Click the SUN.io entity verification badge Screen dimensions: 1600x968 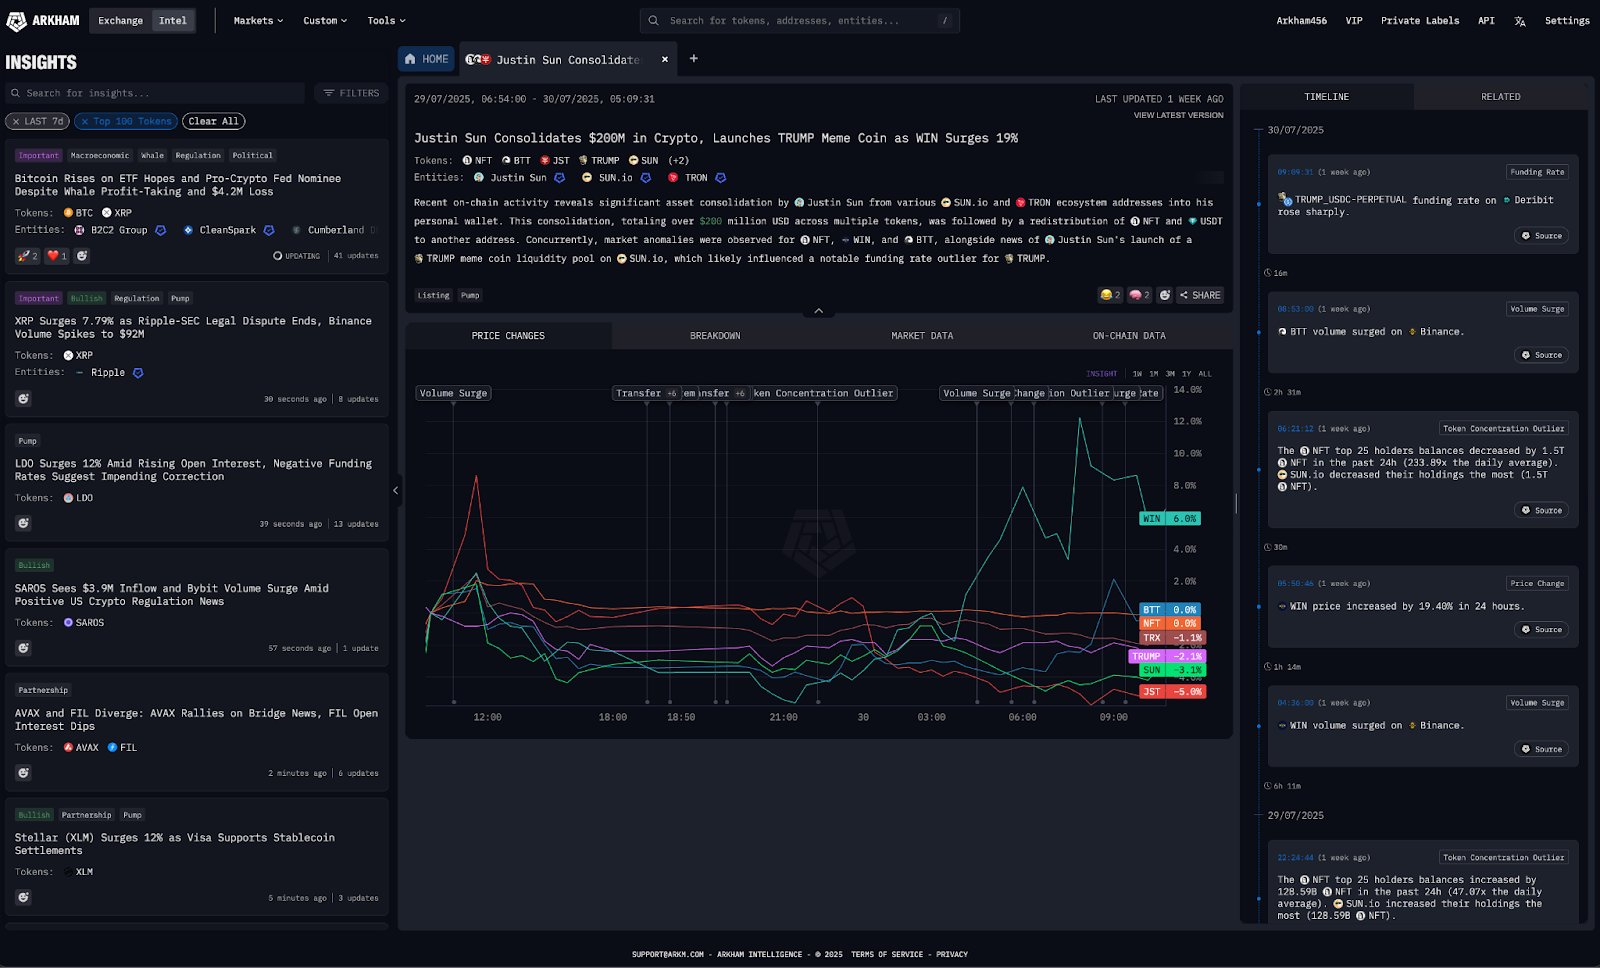click(646, 178)
